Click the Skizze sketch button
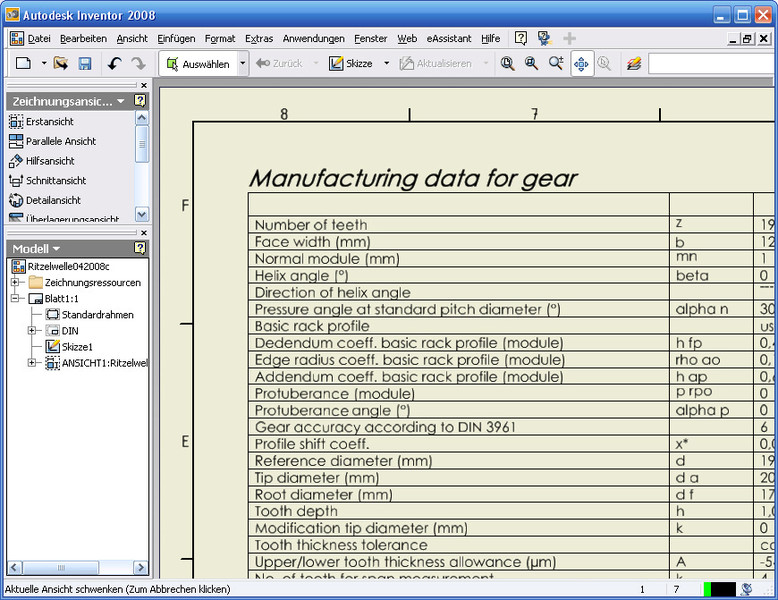 (351, 63)
